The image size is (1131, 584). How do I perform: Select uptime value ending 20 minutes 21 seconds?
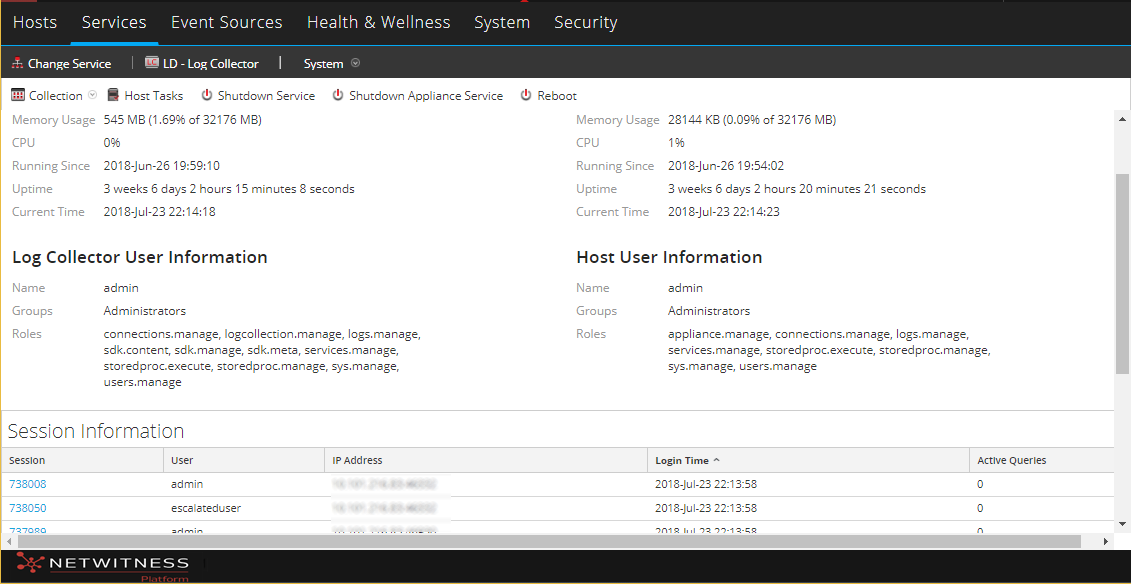(797, 189)
